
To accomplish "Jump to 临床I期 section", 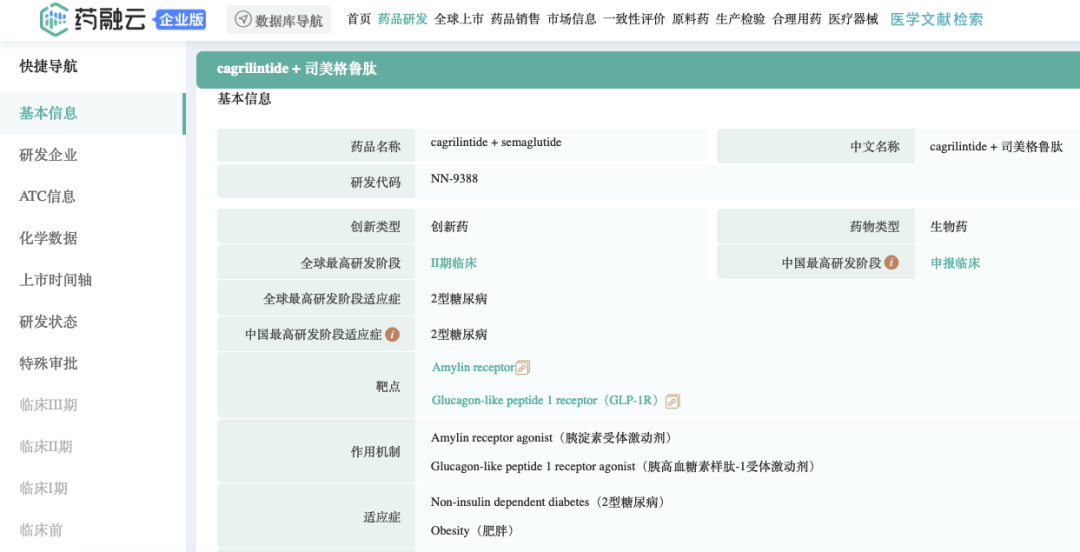I will (x=43, y=489).
